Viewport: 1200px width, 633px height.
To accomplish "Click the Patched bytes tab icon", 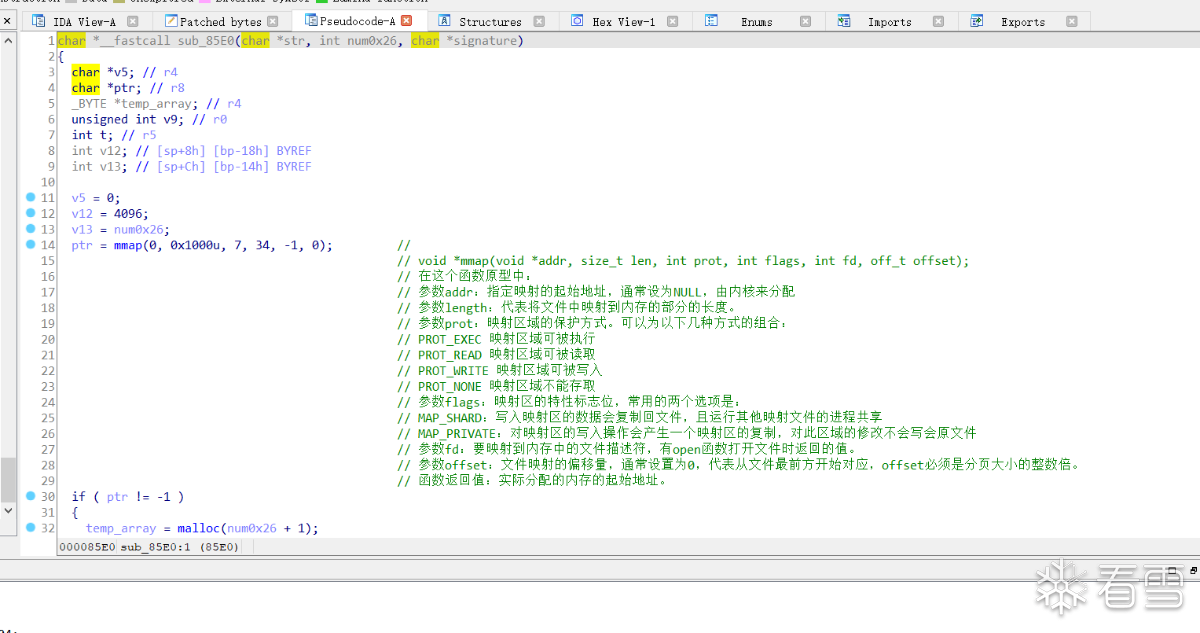I will [x=172, y=21].
